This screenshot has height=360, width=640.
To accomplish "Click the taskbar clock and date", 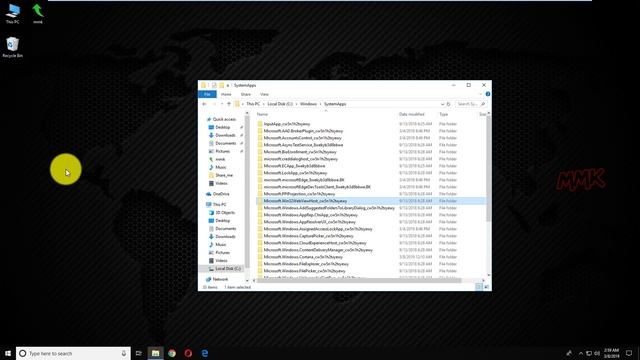I will pos(611,353).
